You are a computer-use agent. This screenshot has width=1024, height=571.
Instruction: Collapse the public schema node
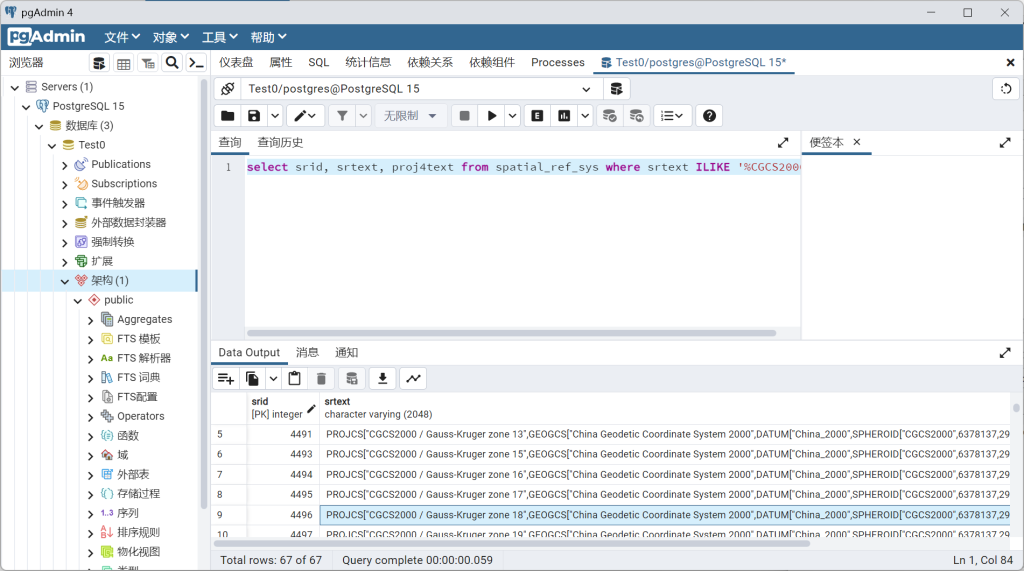click(78, 301)
